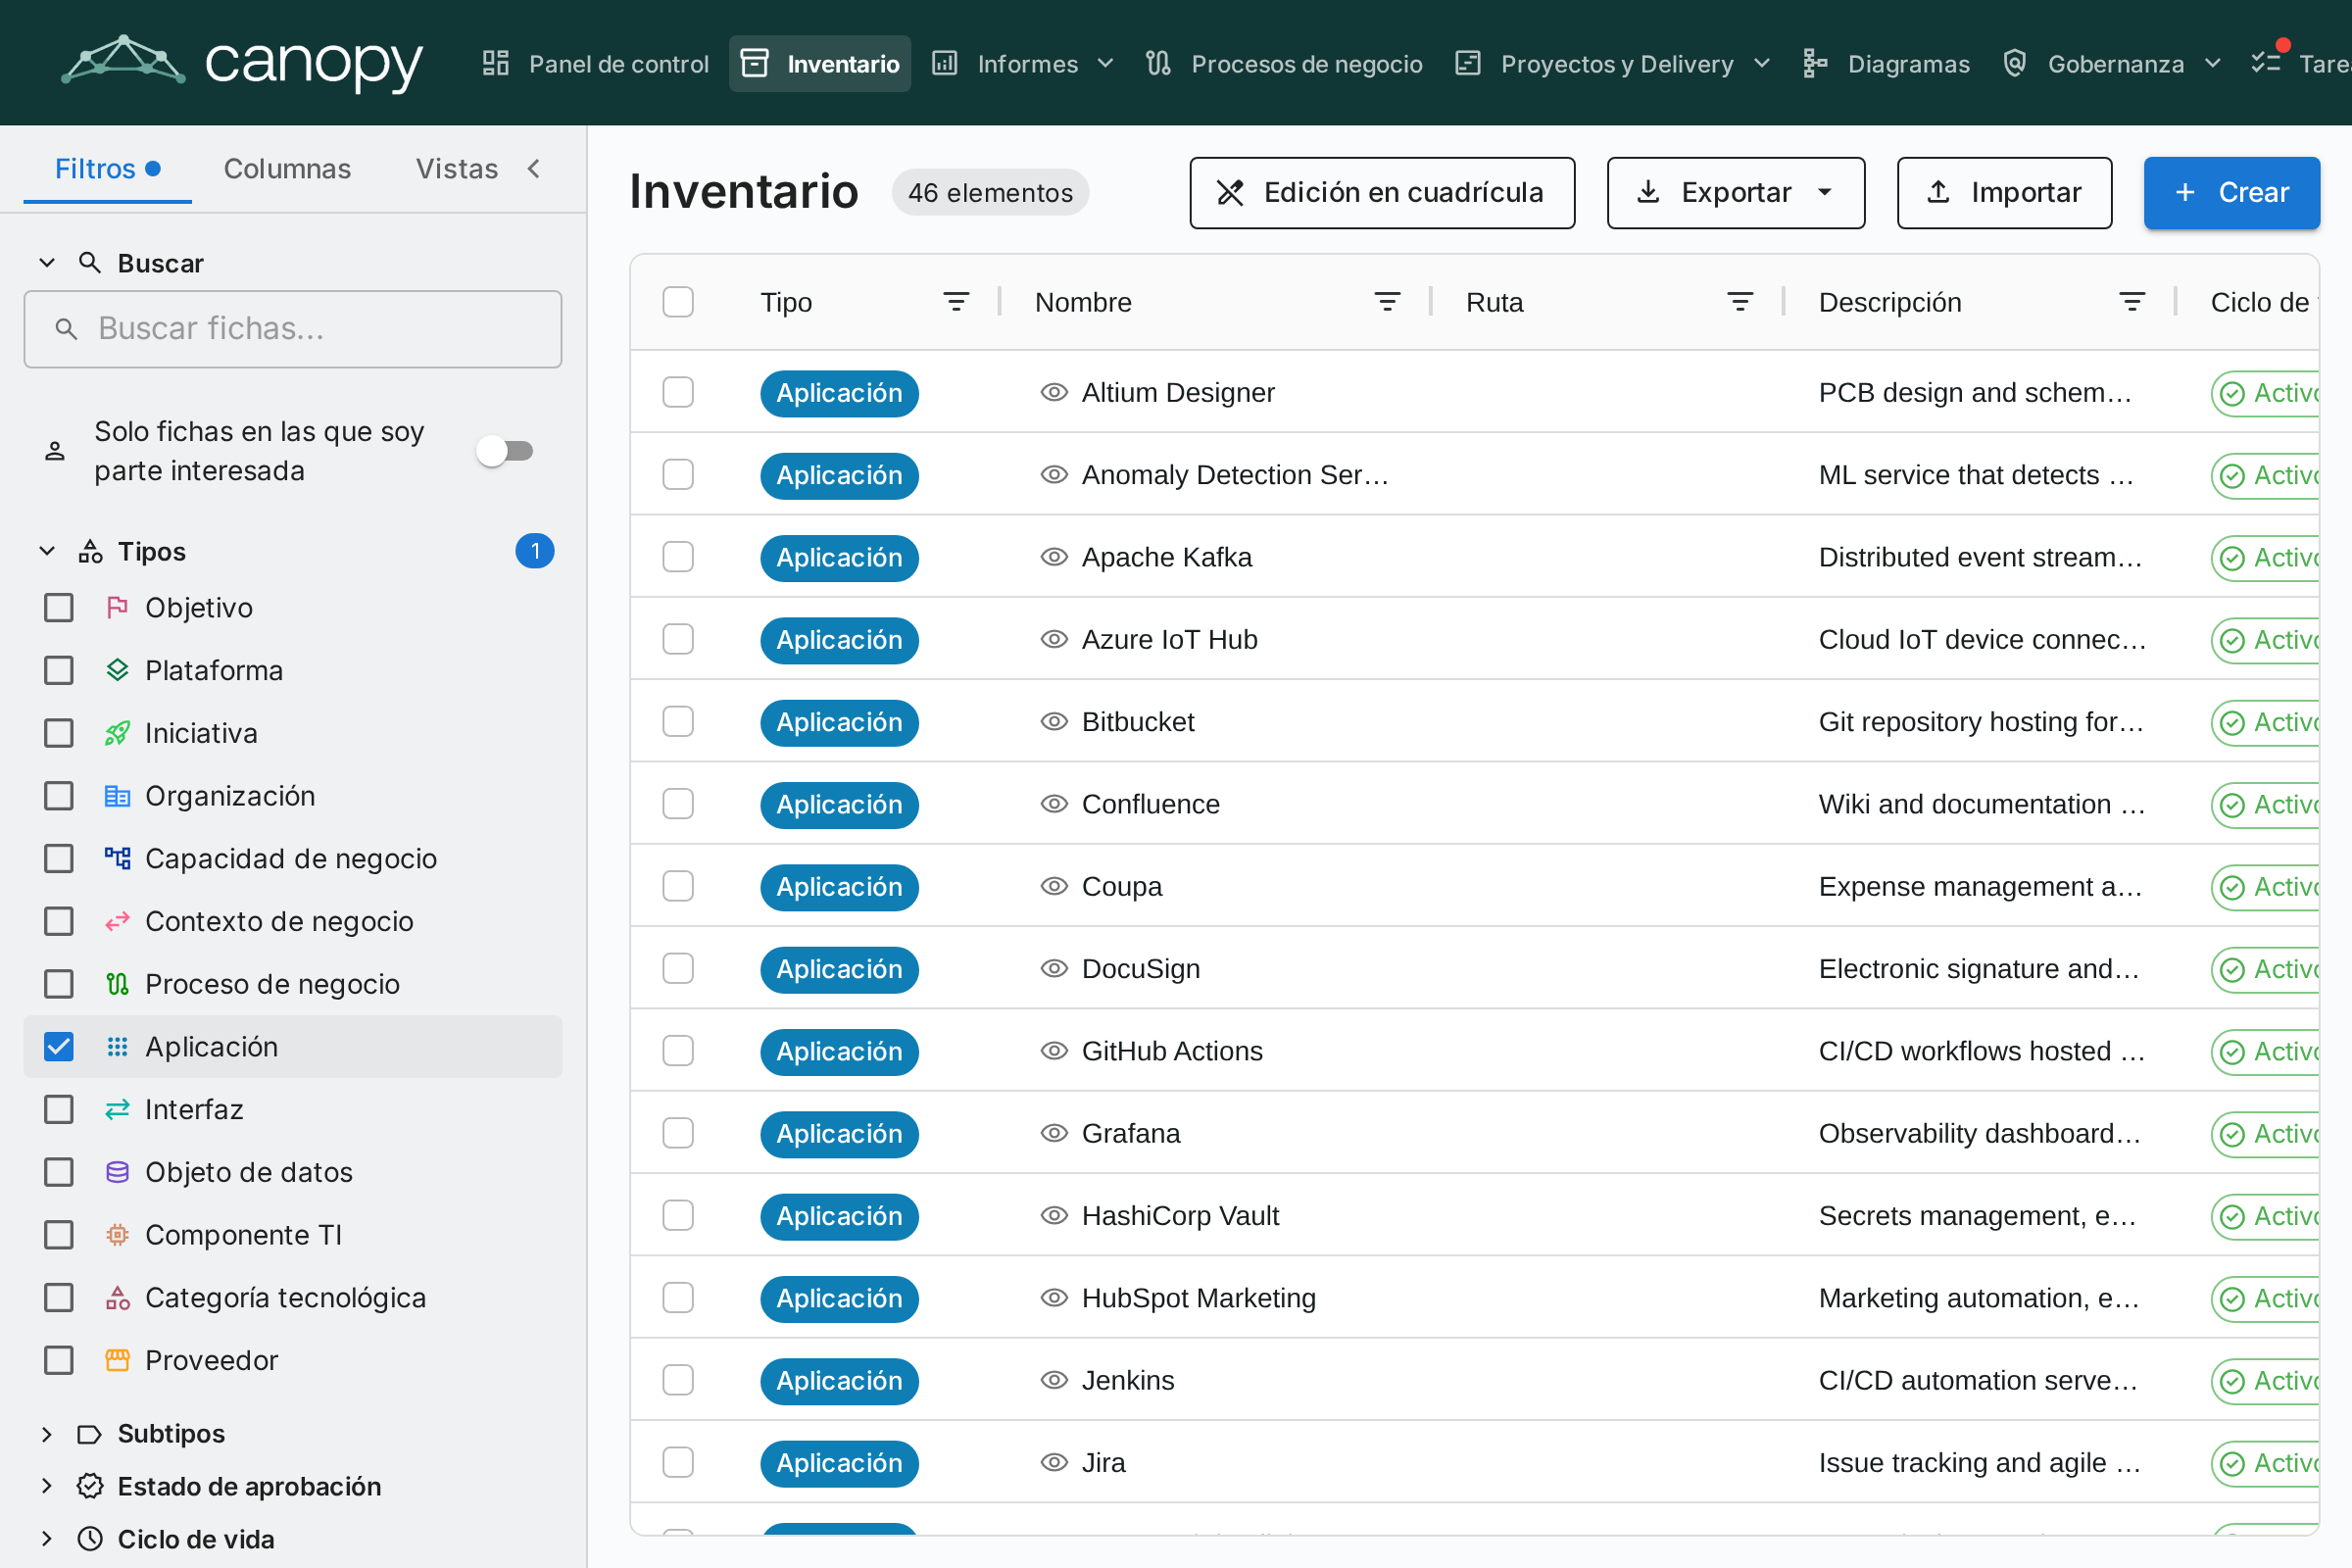Image resolution: width=2352 pixels, height=1568 pixels.
Task: Switch to the Vistas tab
Action: click(x=457, y=168)
